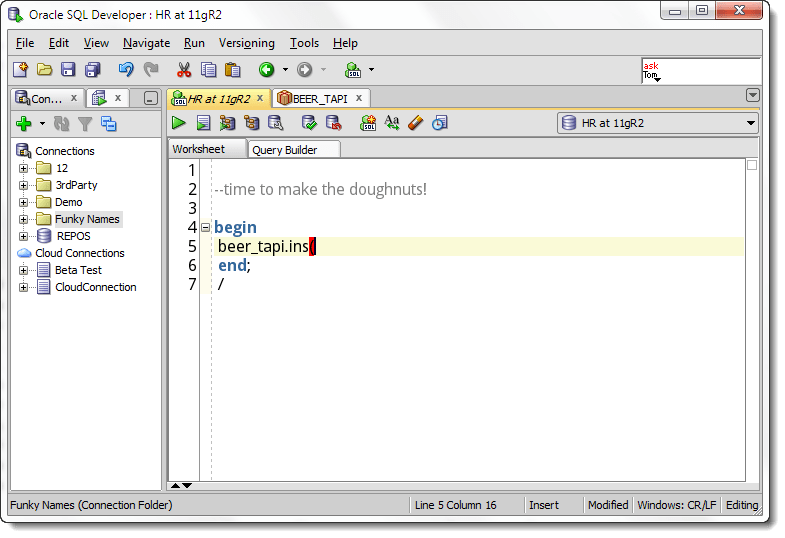The width and height of the screenshot is (785, 538).
Task: Expand the Funky Names folder node
Action: point(24,220)
